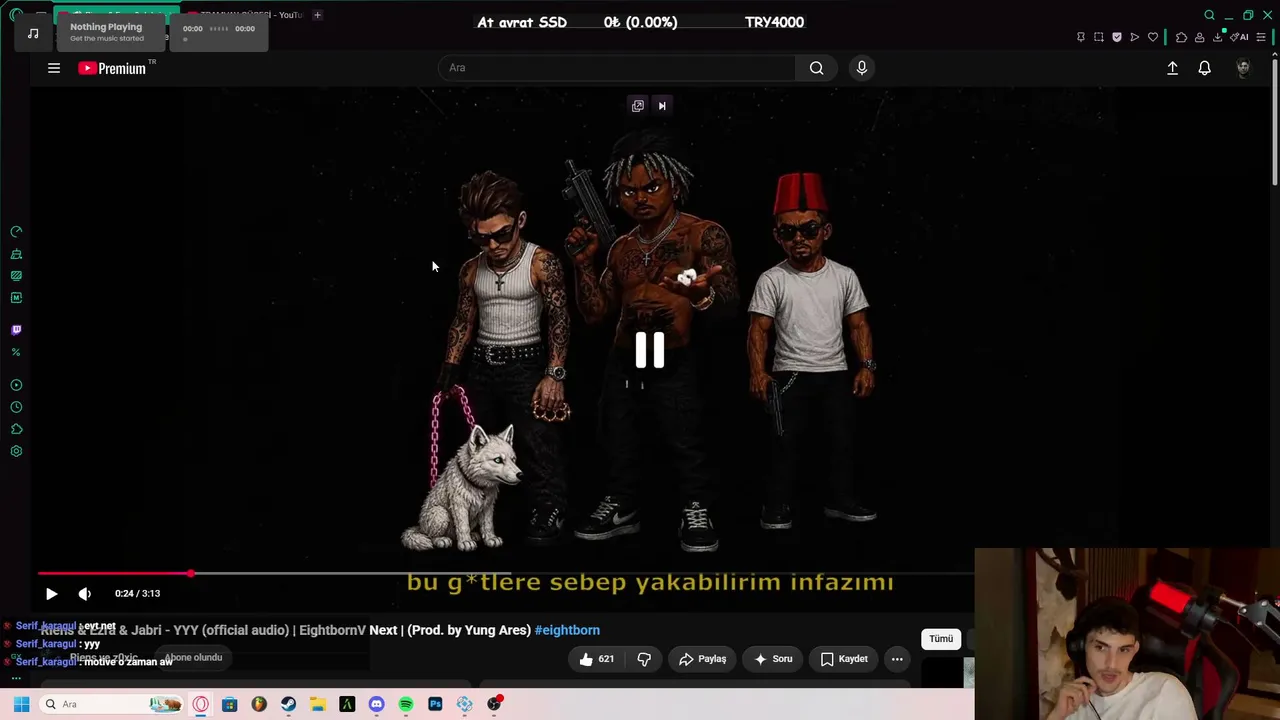Open the YouTube upload/create icon
Image resolution: width=1280 pixels, height=720 pixels.
tap(1172, 68)
